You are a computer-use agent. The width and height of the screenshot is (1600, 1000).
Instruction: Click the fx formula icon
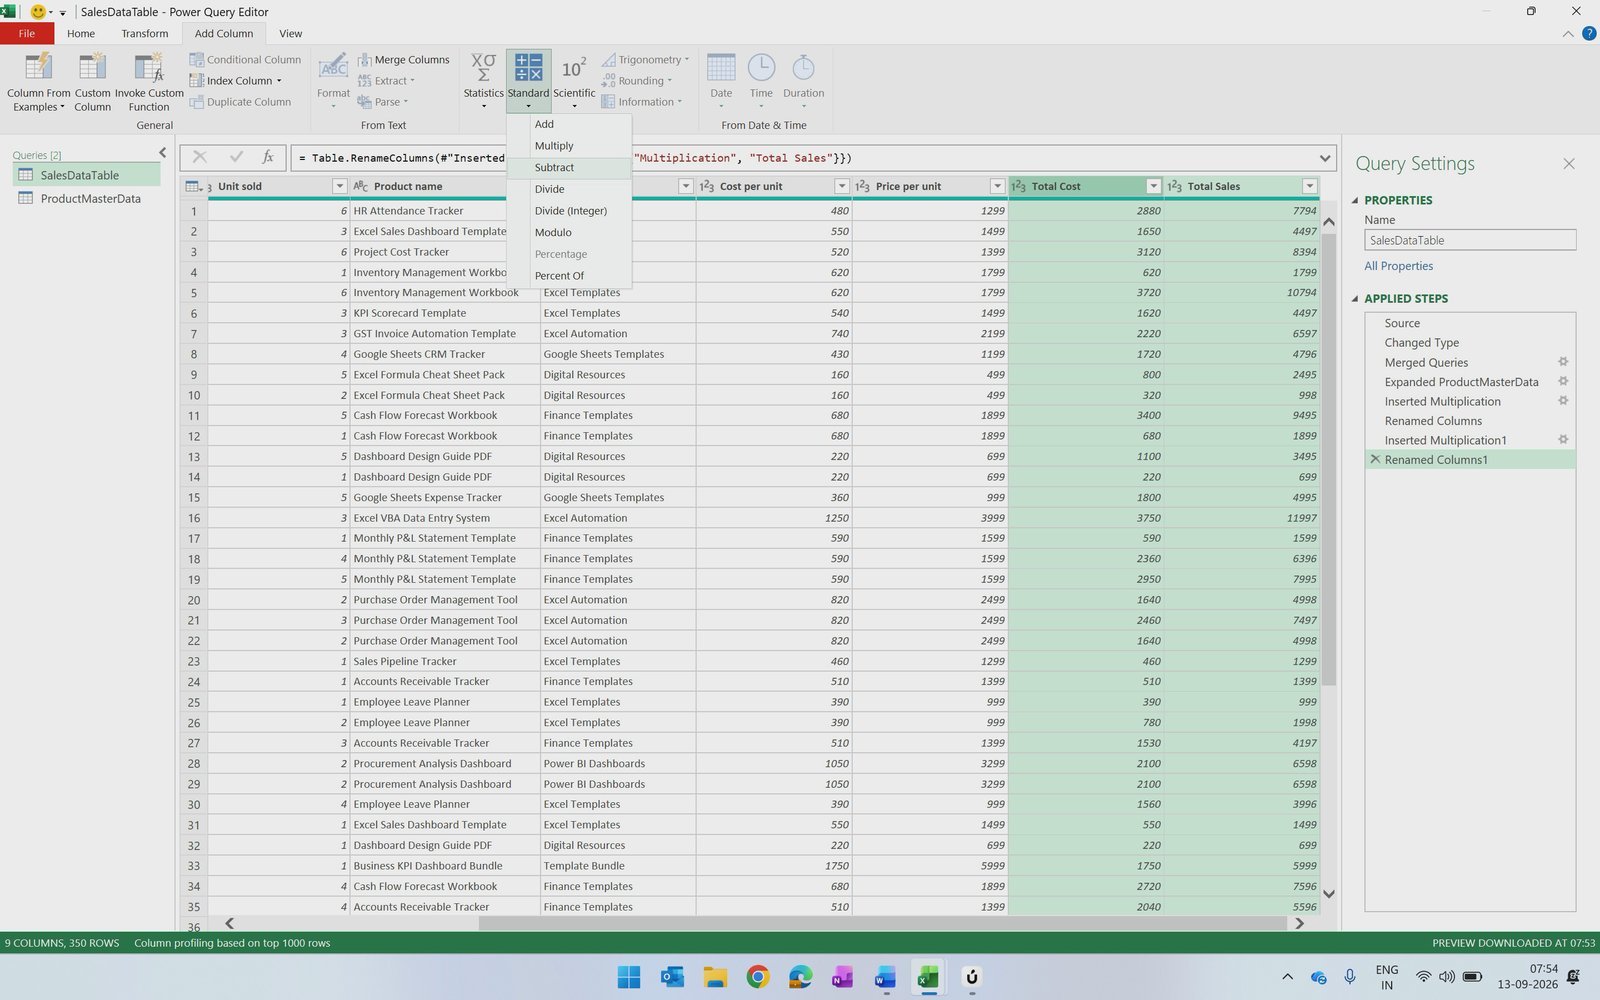click(268, 157)
